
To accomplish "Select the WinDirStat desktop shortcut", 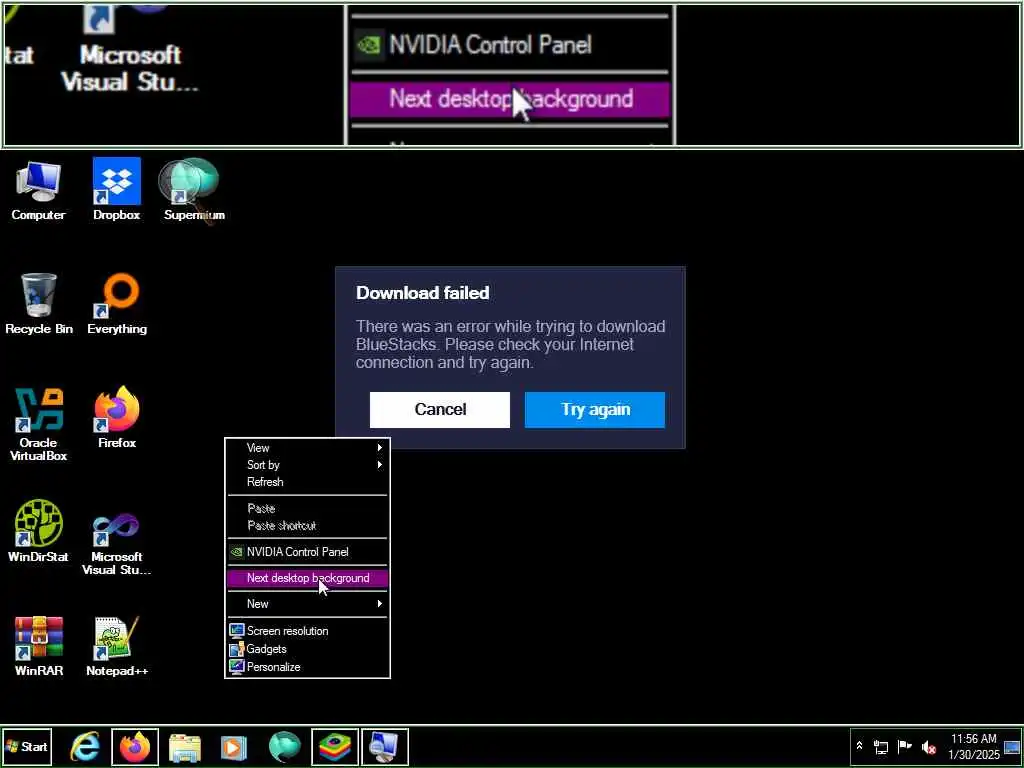I will point(38,532).
